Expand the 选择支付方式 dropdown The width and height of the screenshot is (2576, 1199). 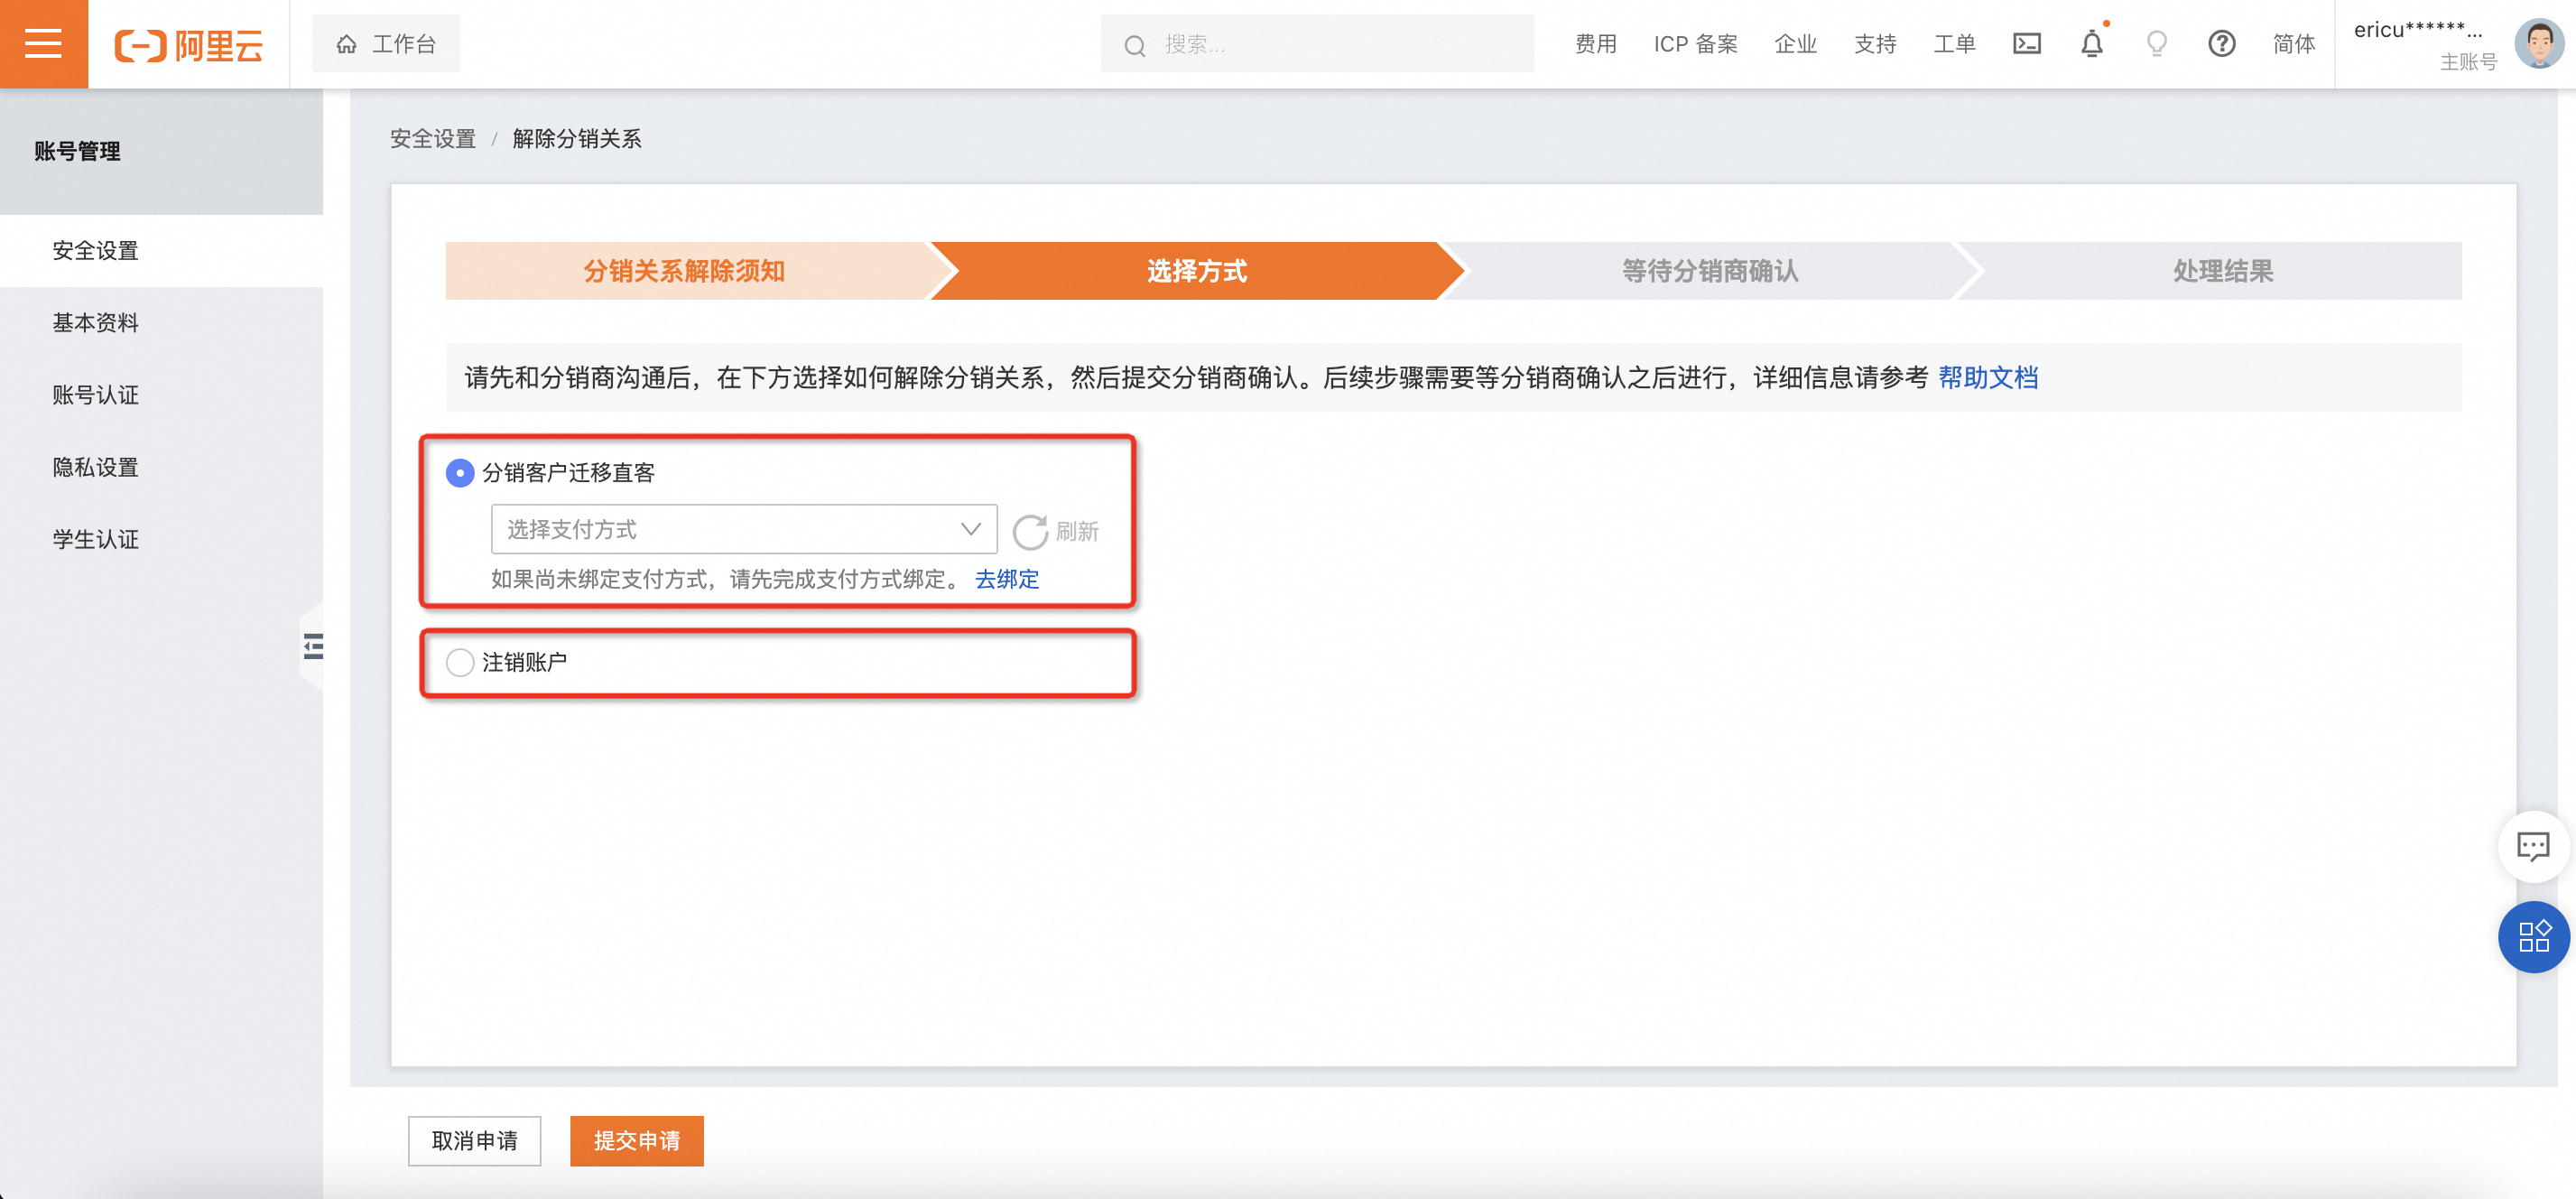coord(743,529)
